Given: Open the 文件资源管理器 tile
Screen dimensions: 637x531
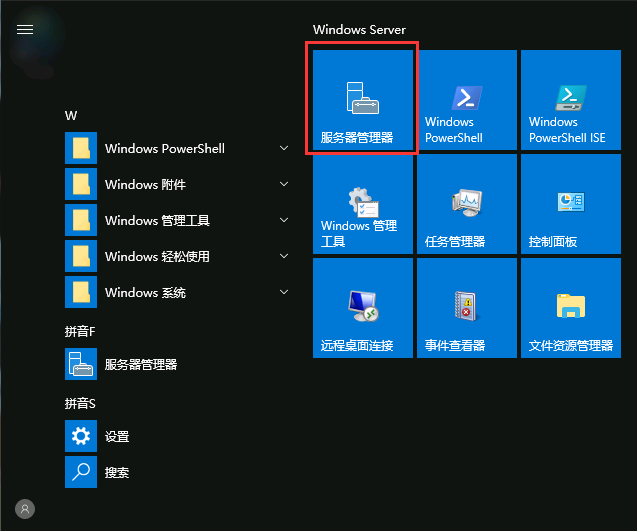Looking at the screenshot, I should 570,308.
